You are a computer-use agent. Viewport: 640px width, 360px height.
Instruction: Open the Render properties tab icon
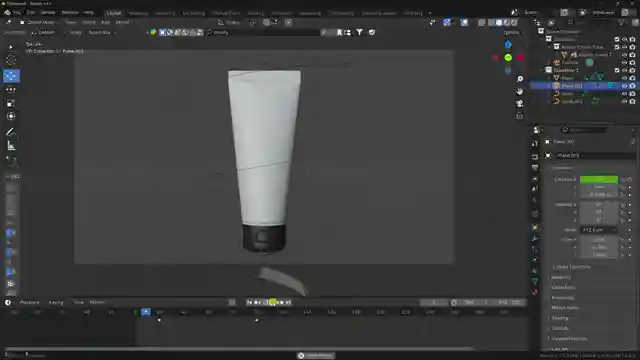pyautogui.click(x=535, y=157)
